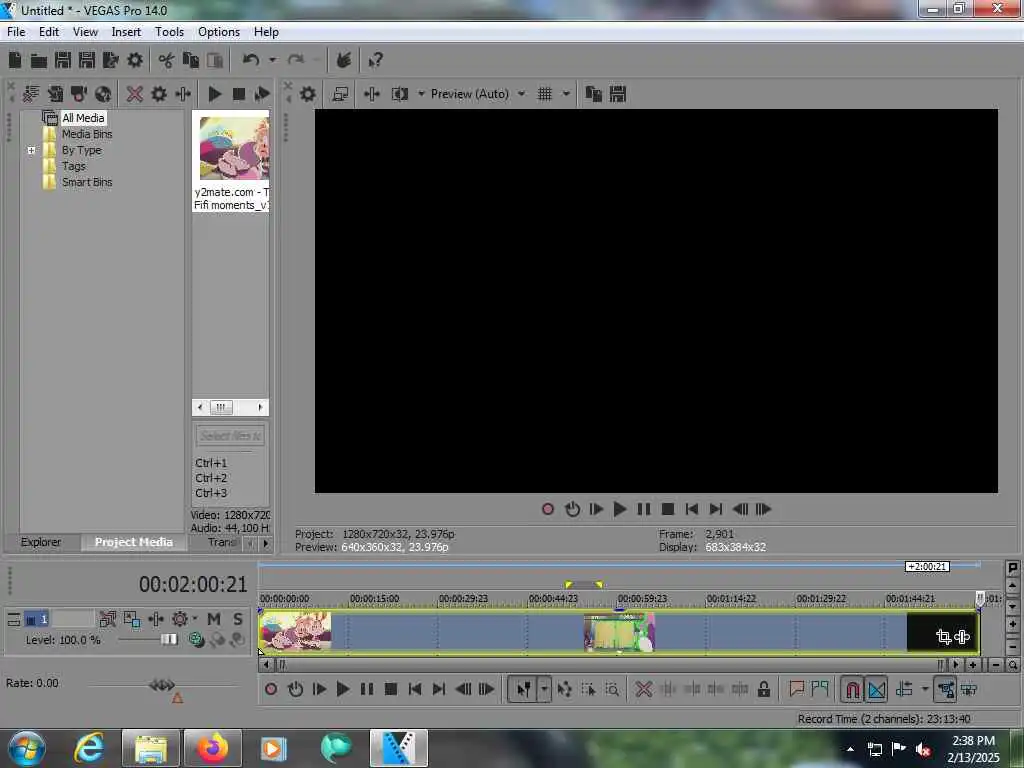This screenshot has height=768, width=1024.
Task: Open track FX on video track 1
Action: click(x=156, y=619)
